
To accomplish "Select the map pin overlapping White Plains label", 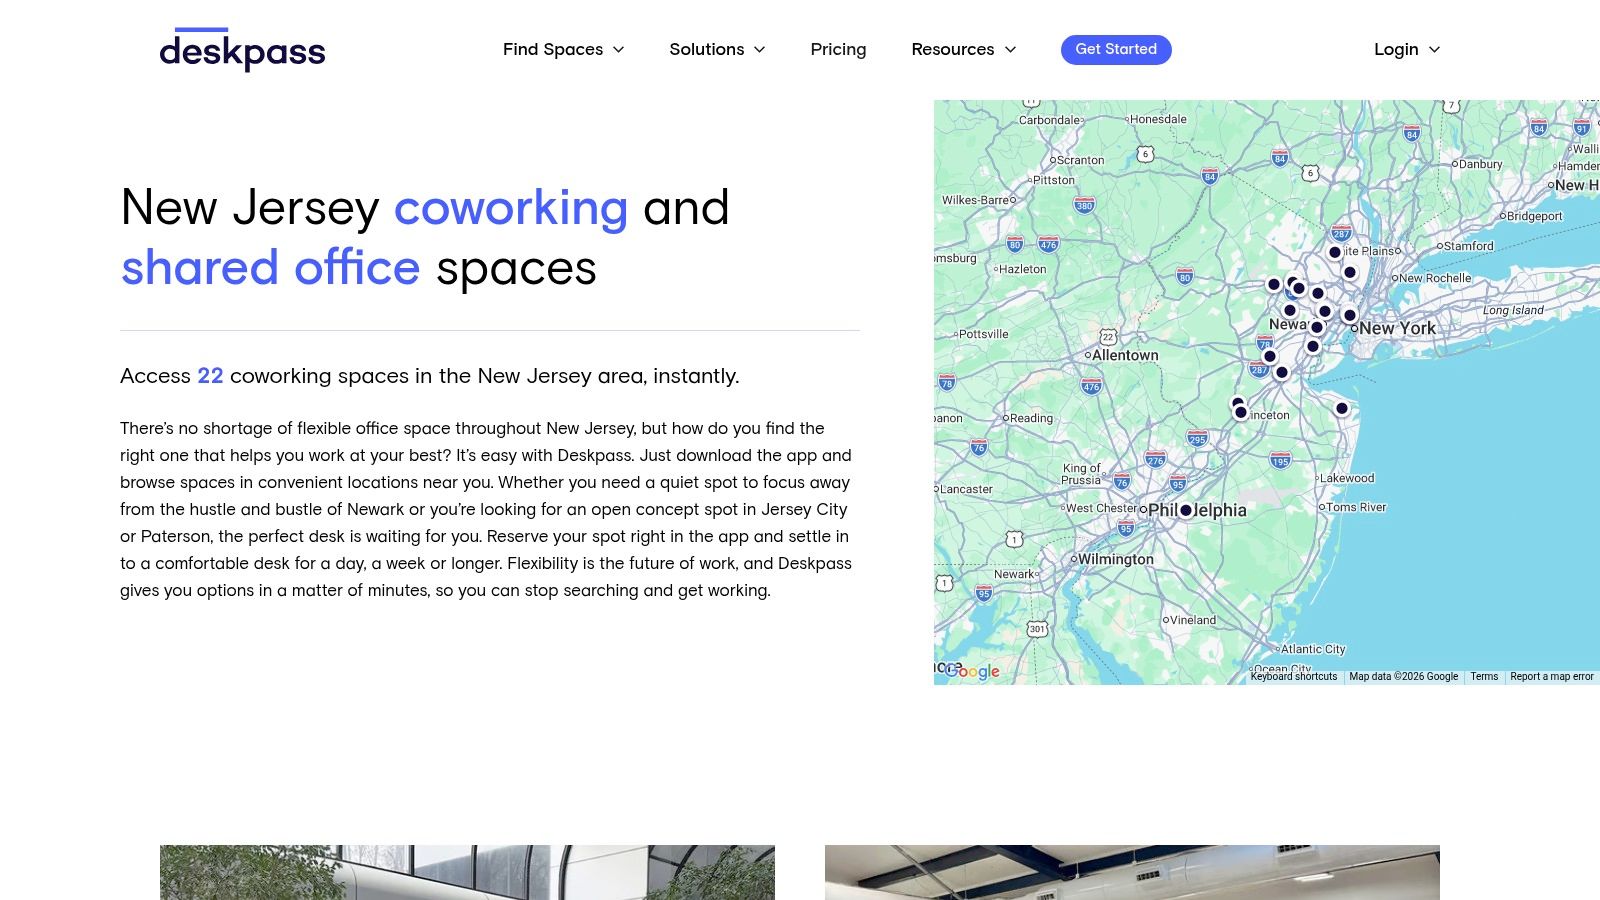I will click(1335, 252).
